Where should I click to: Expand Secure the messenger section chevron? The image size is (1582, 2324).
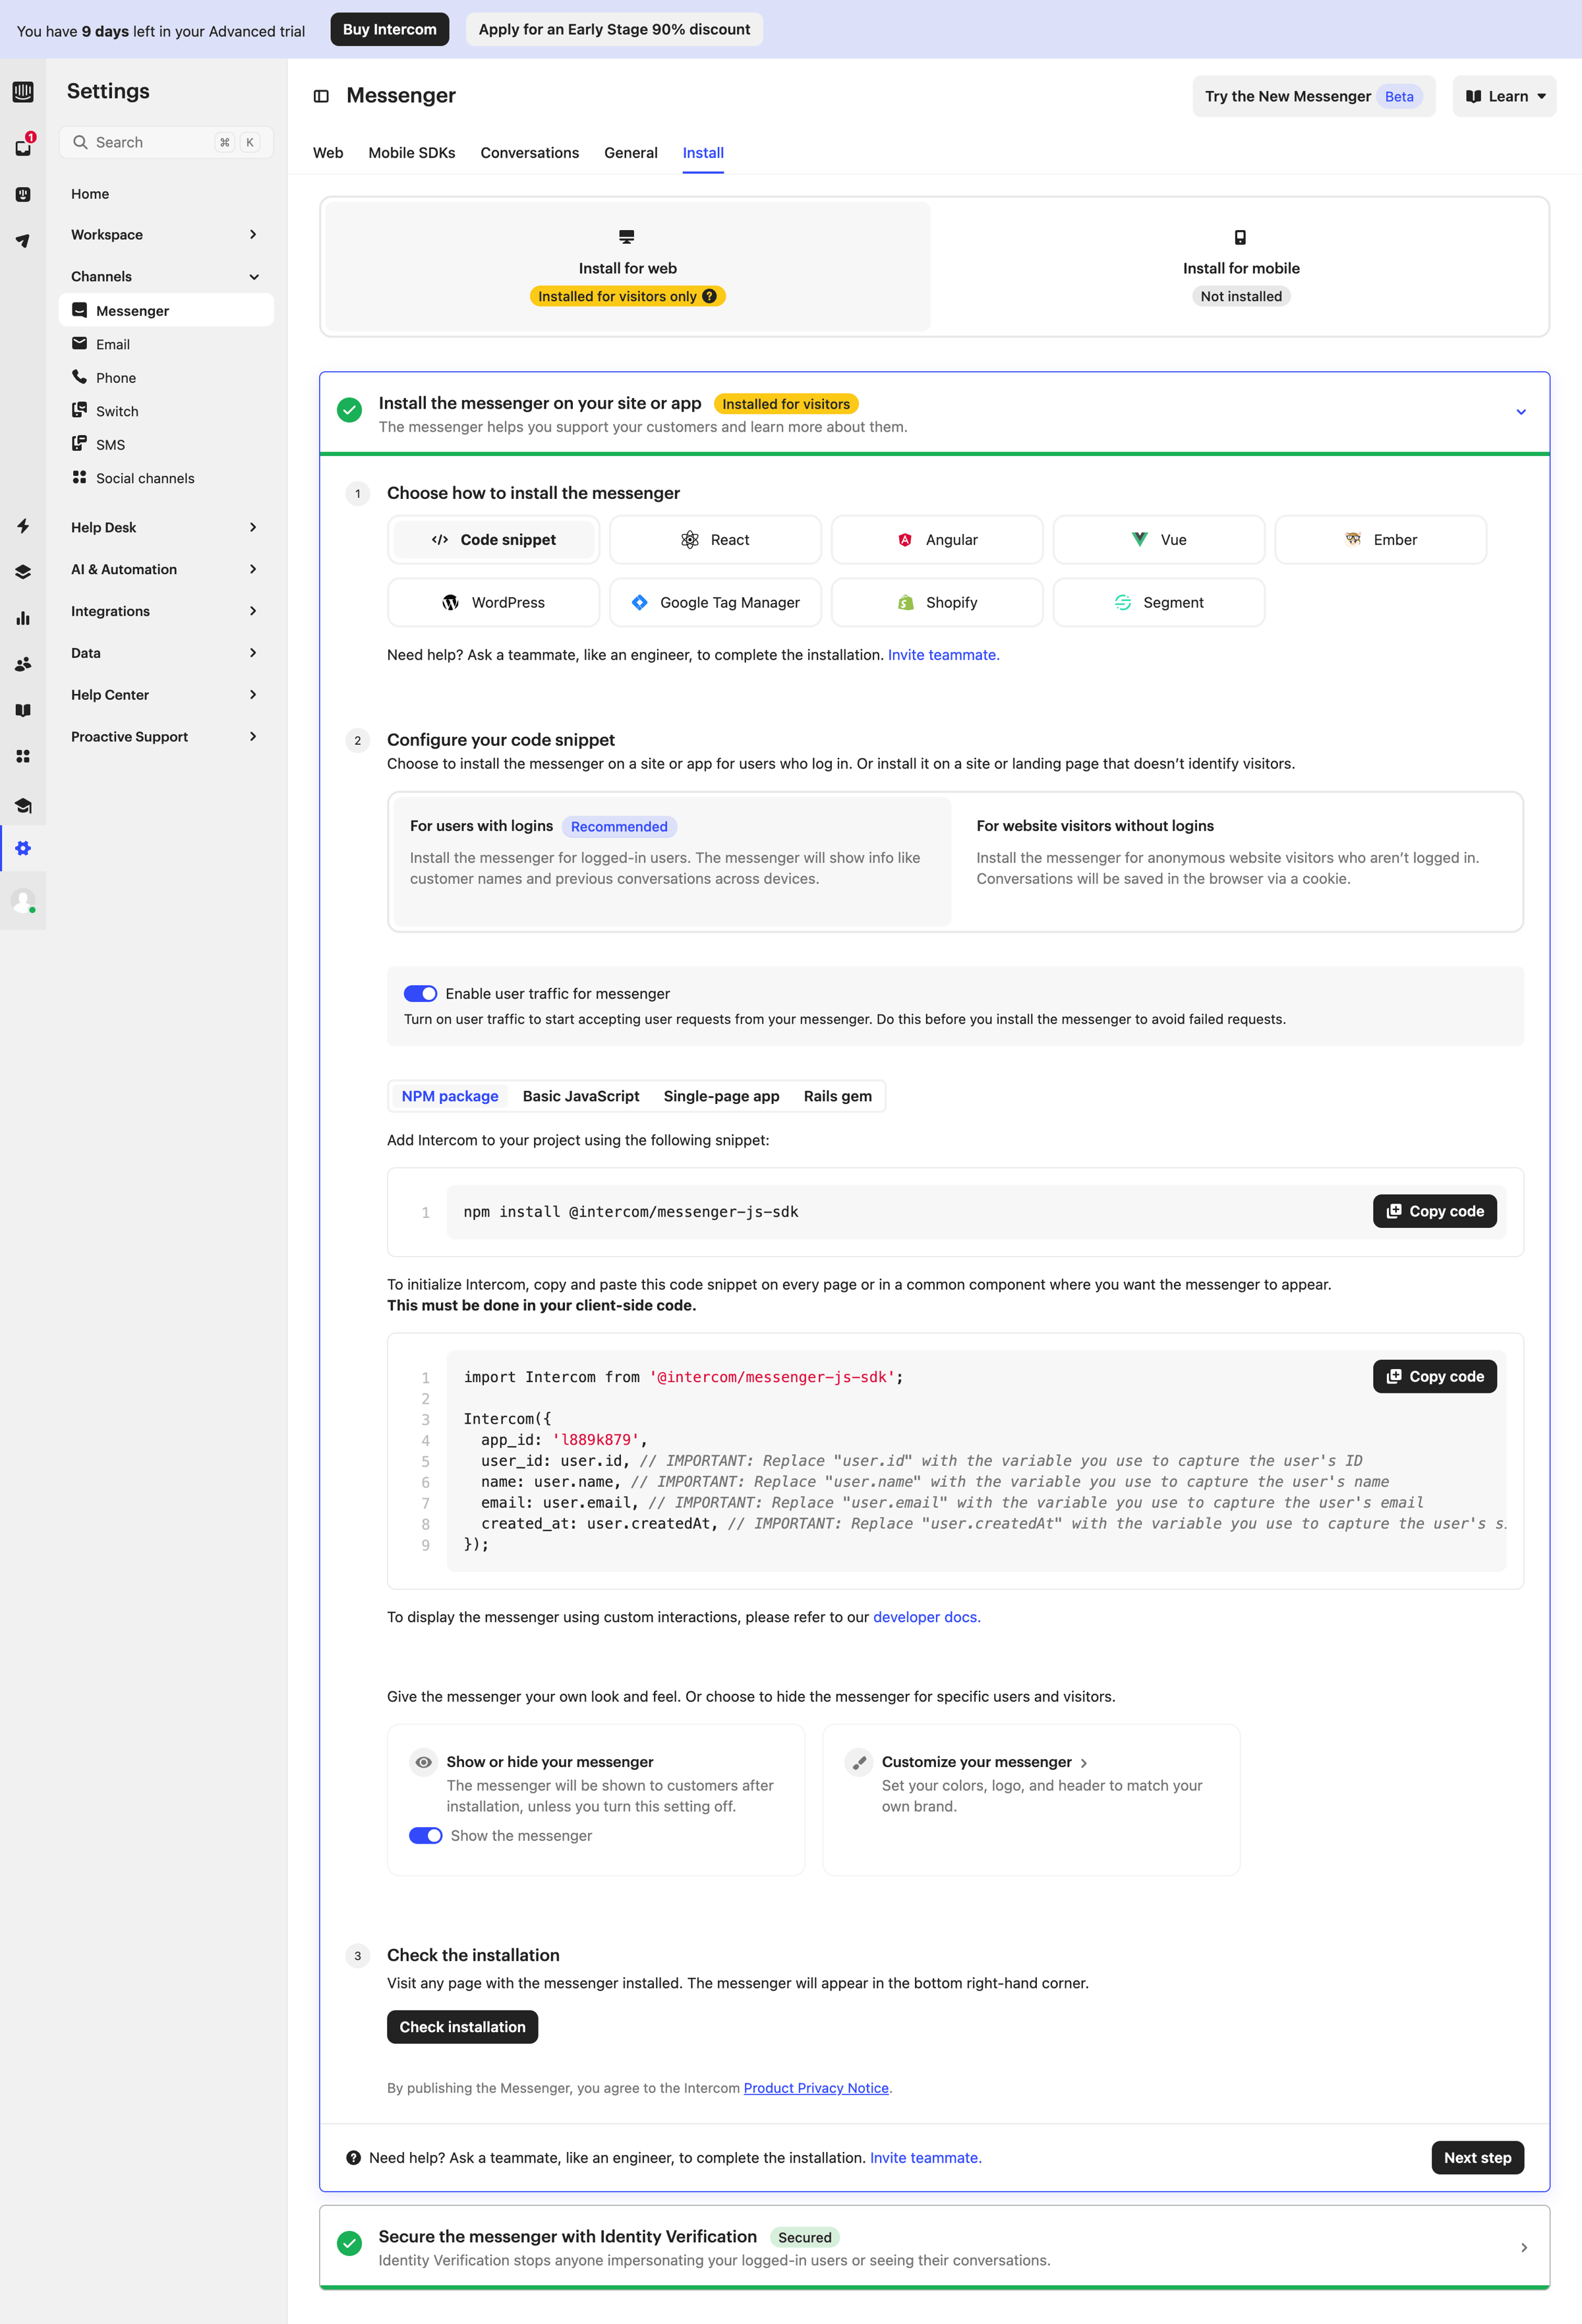(x=1523, y=2248)
